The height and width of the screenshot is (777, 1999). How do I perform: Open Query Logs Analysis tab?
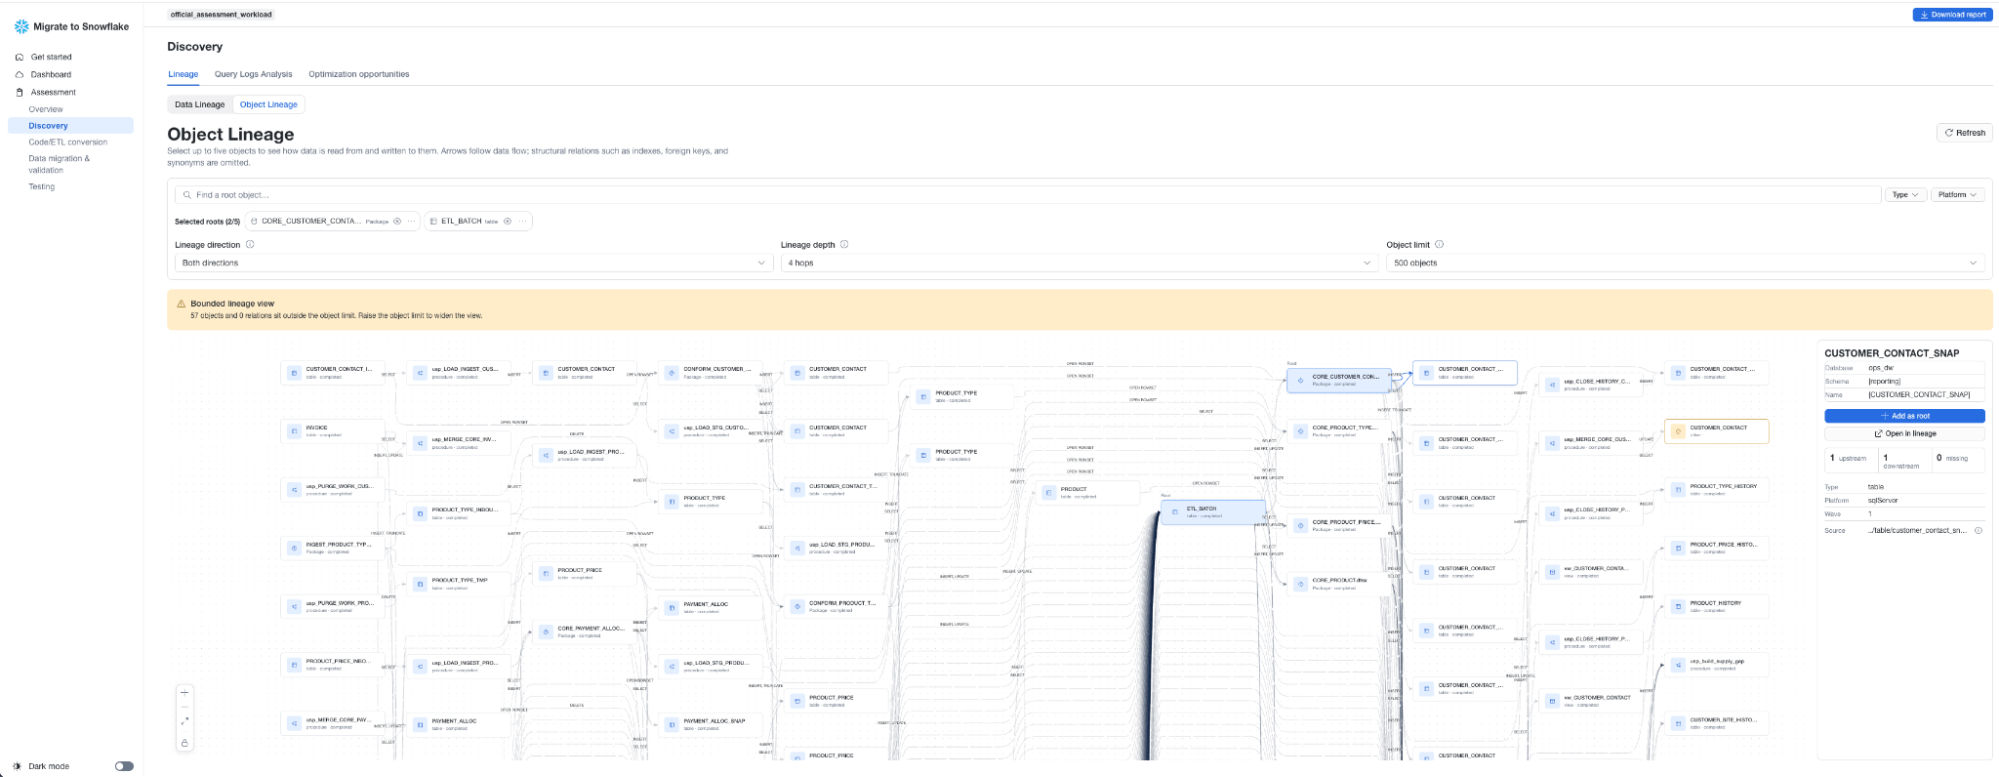click(x=253, y=74)
